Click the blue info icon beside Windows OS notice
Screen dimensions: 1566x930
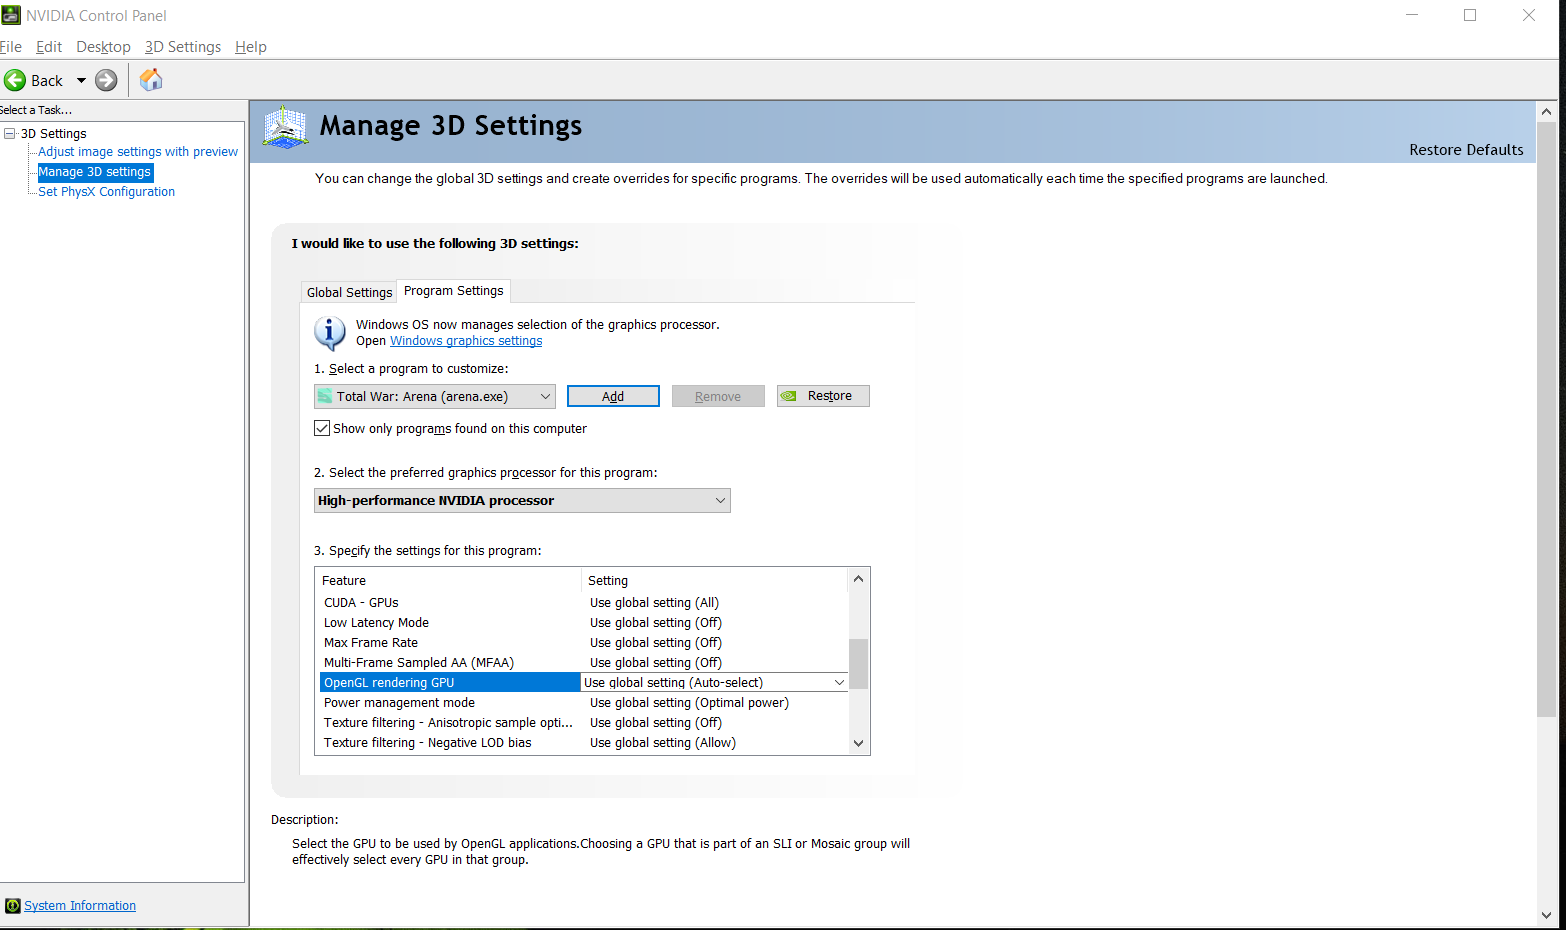tap(330, 332)
